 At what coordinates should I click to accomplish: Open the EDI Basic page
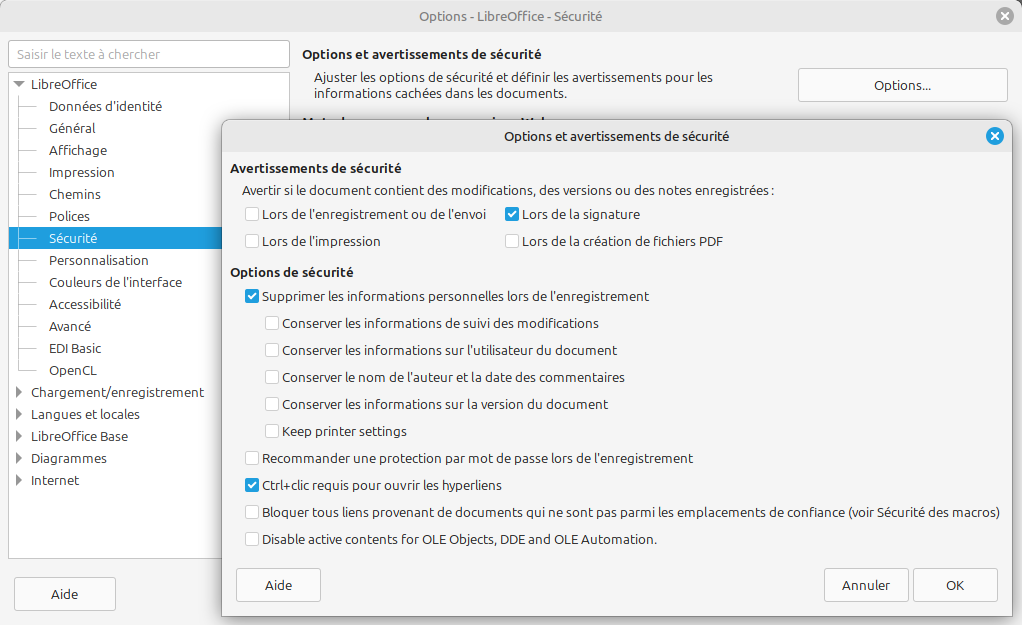(x=75, y=349)
